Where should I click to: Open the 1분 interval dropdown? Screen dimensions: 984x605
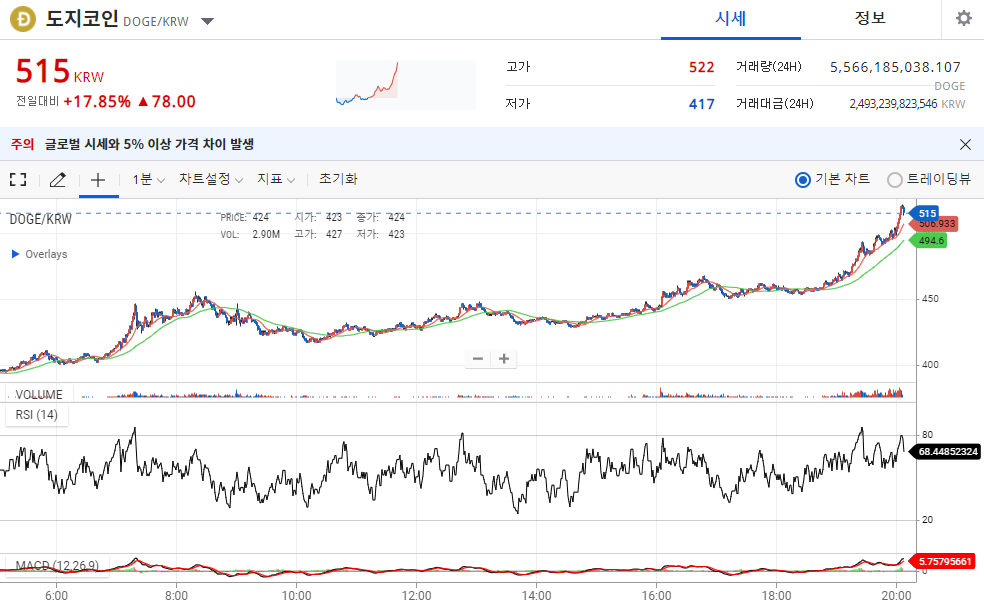click(x=148, y=179)
